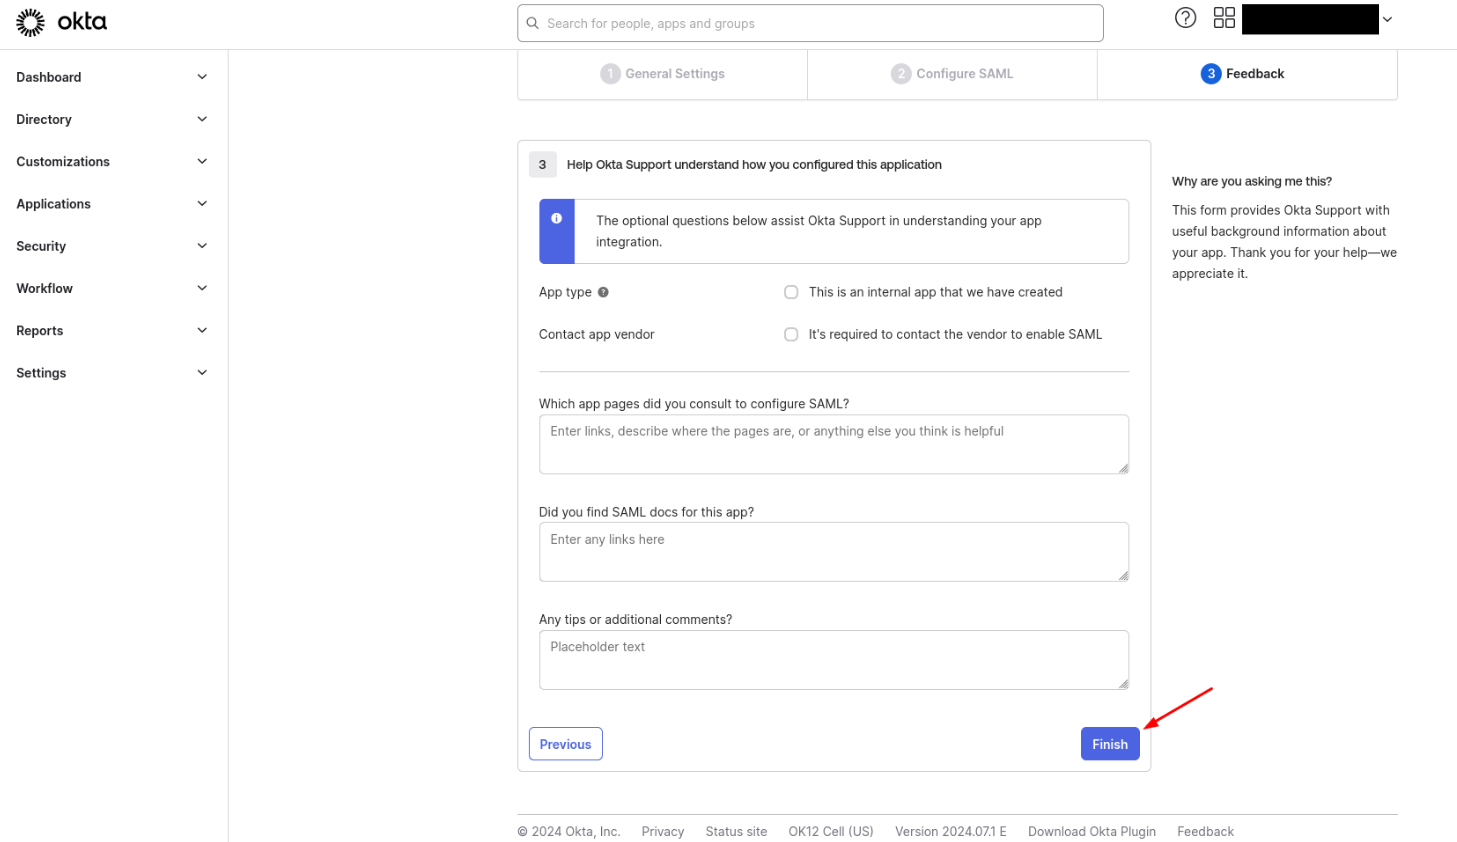Check the contact vendor SAML checkbox
This screenshot has height=842, width=1457.
791,334
